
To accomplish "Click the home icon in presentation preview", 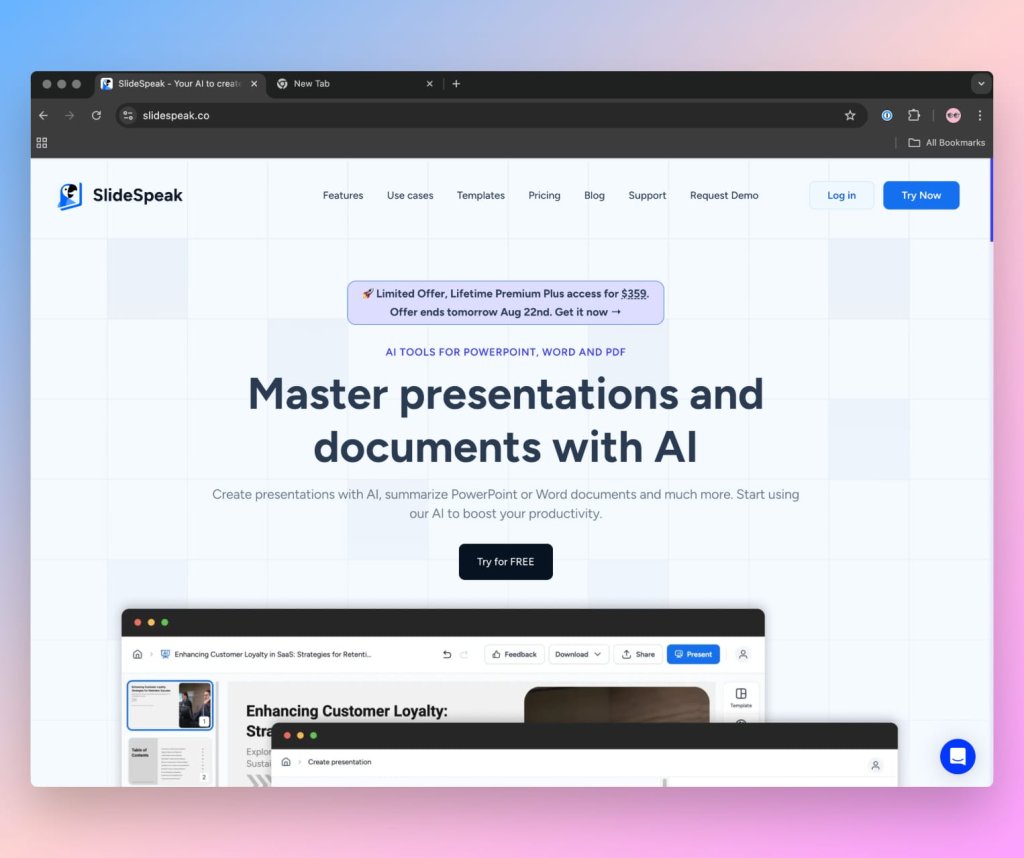I will click(137, 654).
